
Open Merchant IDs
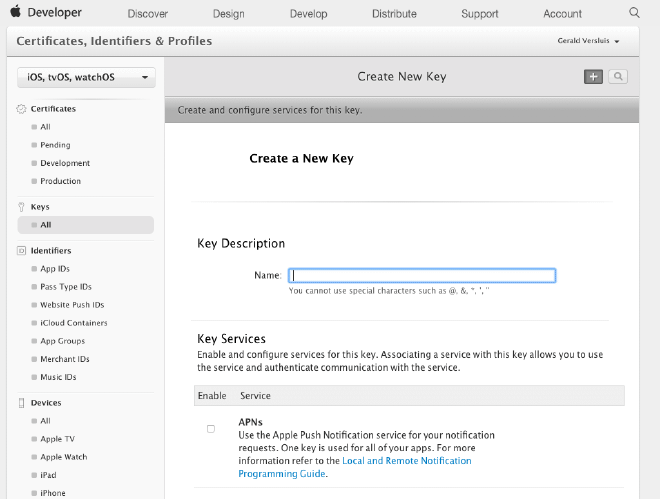[x=65, y=359]
